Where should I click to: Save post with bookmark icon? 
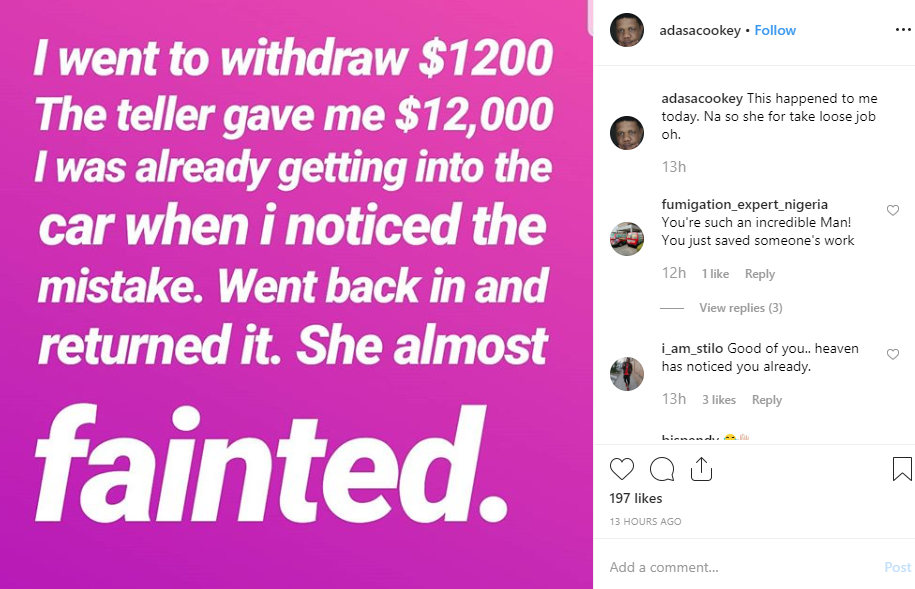tap(901, 469)
